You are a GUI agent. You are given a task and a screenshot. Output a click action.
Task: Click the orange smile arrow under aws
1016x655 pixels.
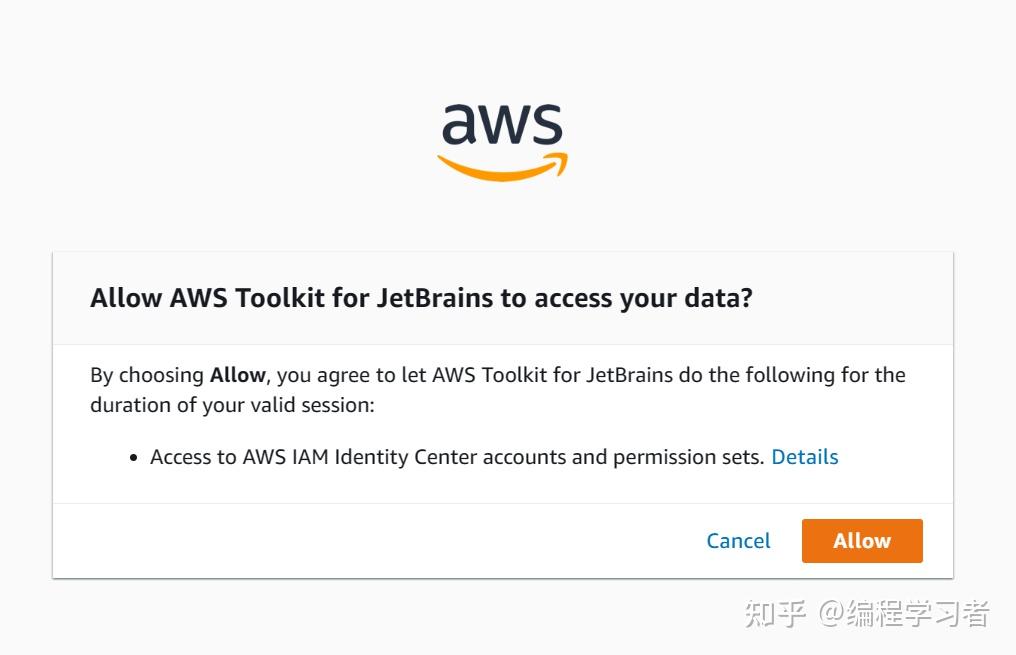[x=502, y=168]
